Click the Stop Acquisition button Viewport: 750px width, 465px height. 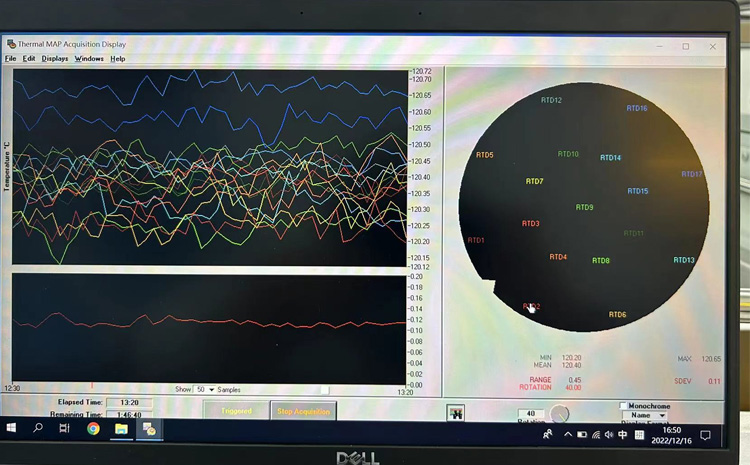303,411
